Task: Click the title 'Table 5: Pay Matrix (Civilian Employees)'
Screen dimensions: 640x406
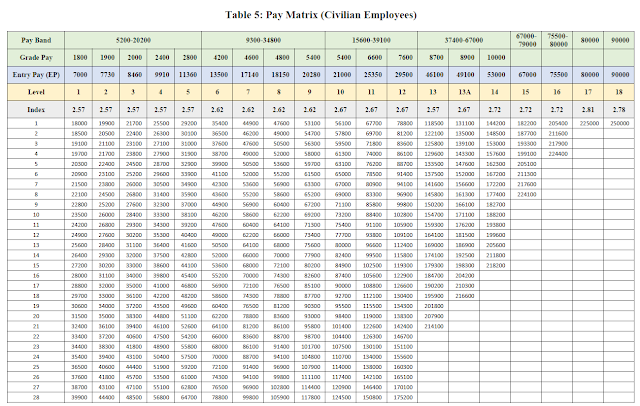Action: 320,15
